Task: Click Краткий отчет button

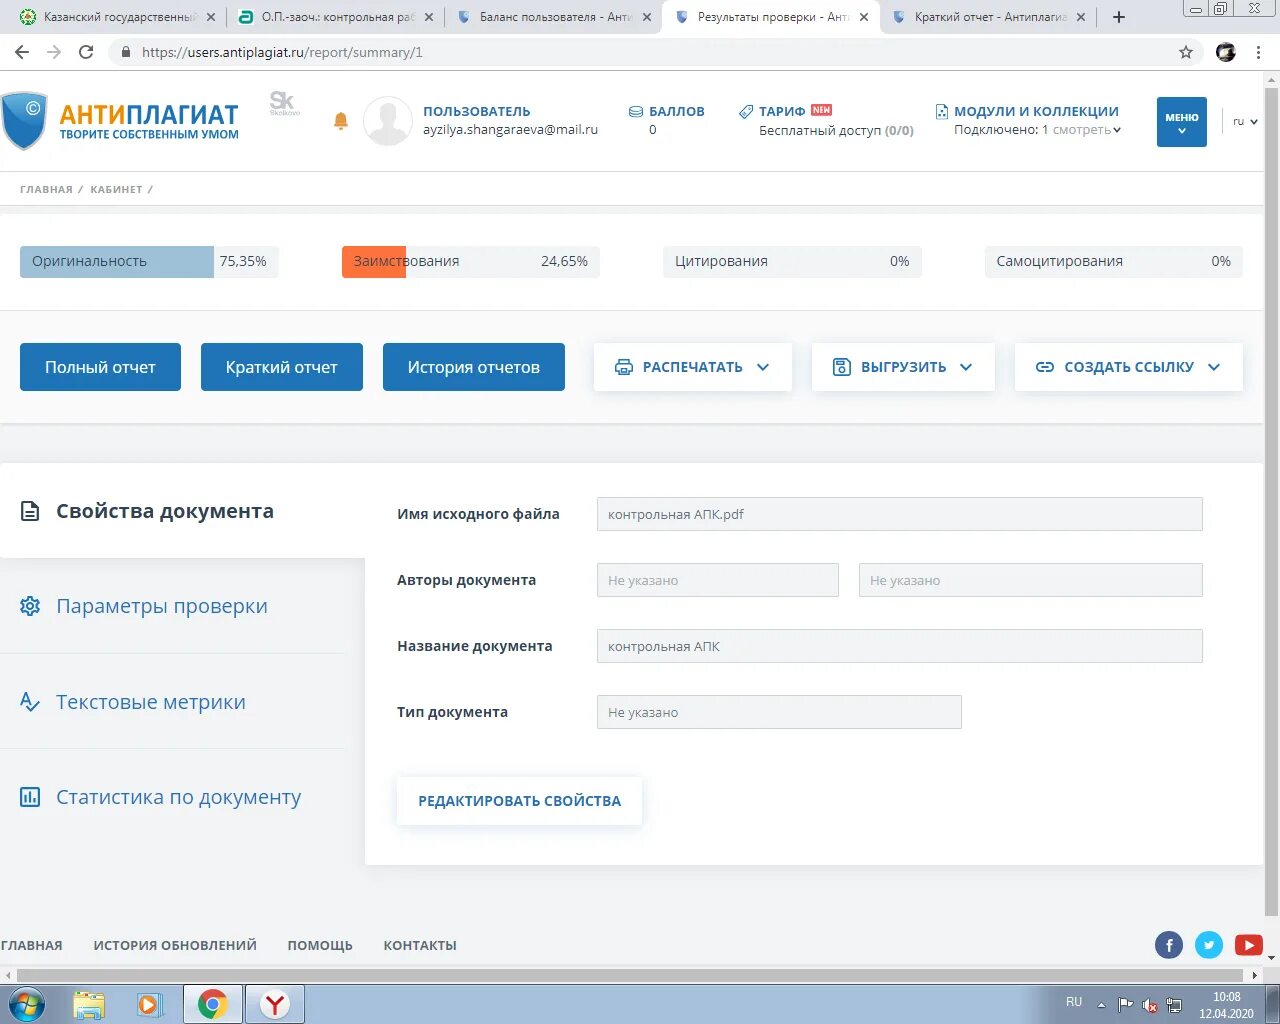Action: pyautogui.click(x=282, y=367)
